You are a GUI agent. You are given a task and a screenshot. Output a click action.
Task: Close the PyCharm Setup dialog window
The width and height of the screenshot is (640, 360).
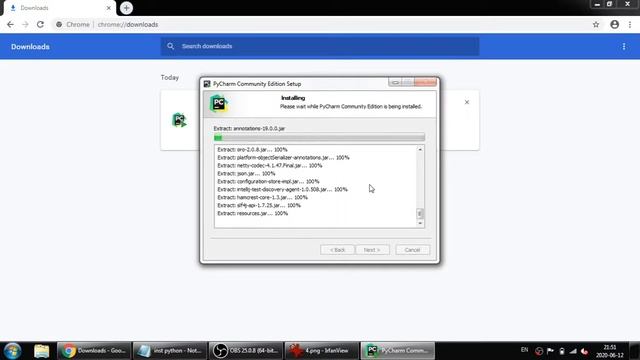click(x=425, y=82)
